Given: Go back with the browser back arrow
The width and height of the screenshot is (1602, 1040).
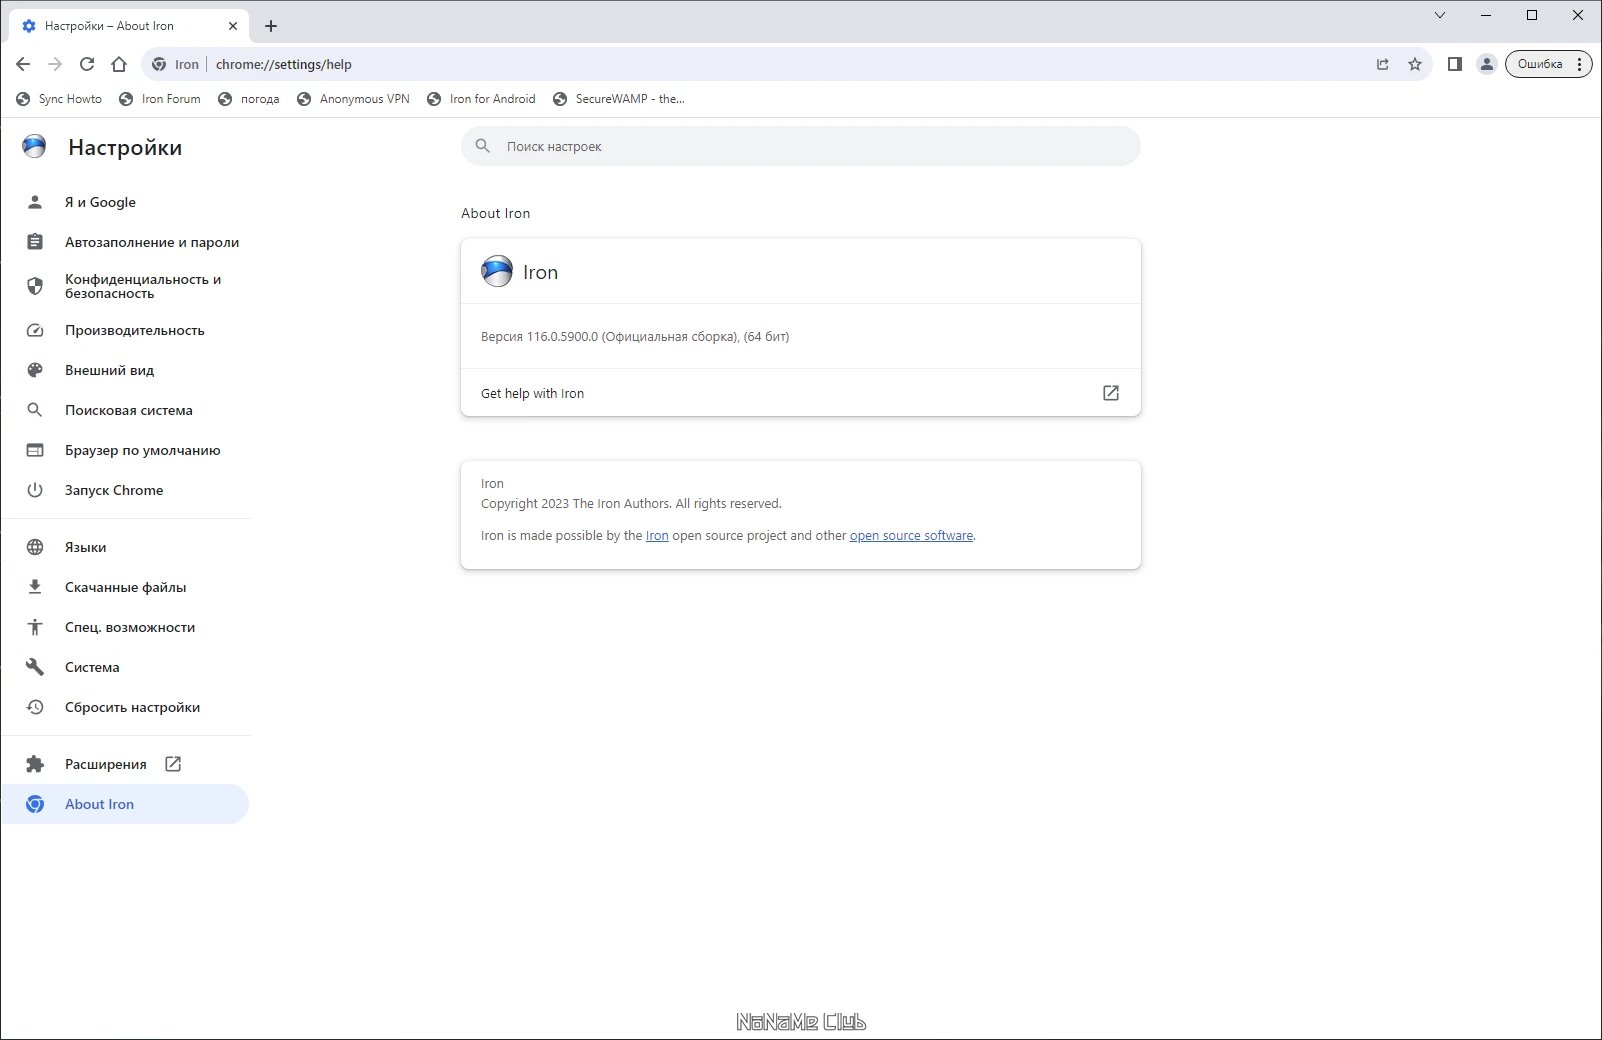Looking at the screenshot, I should pos(23,64).
